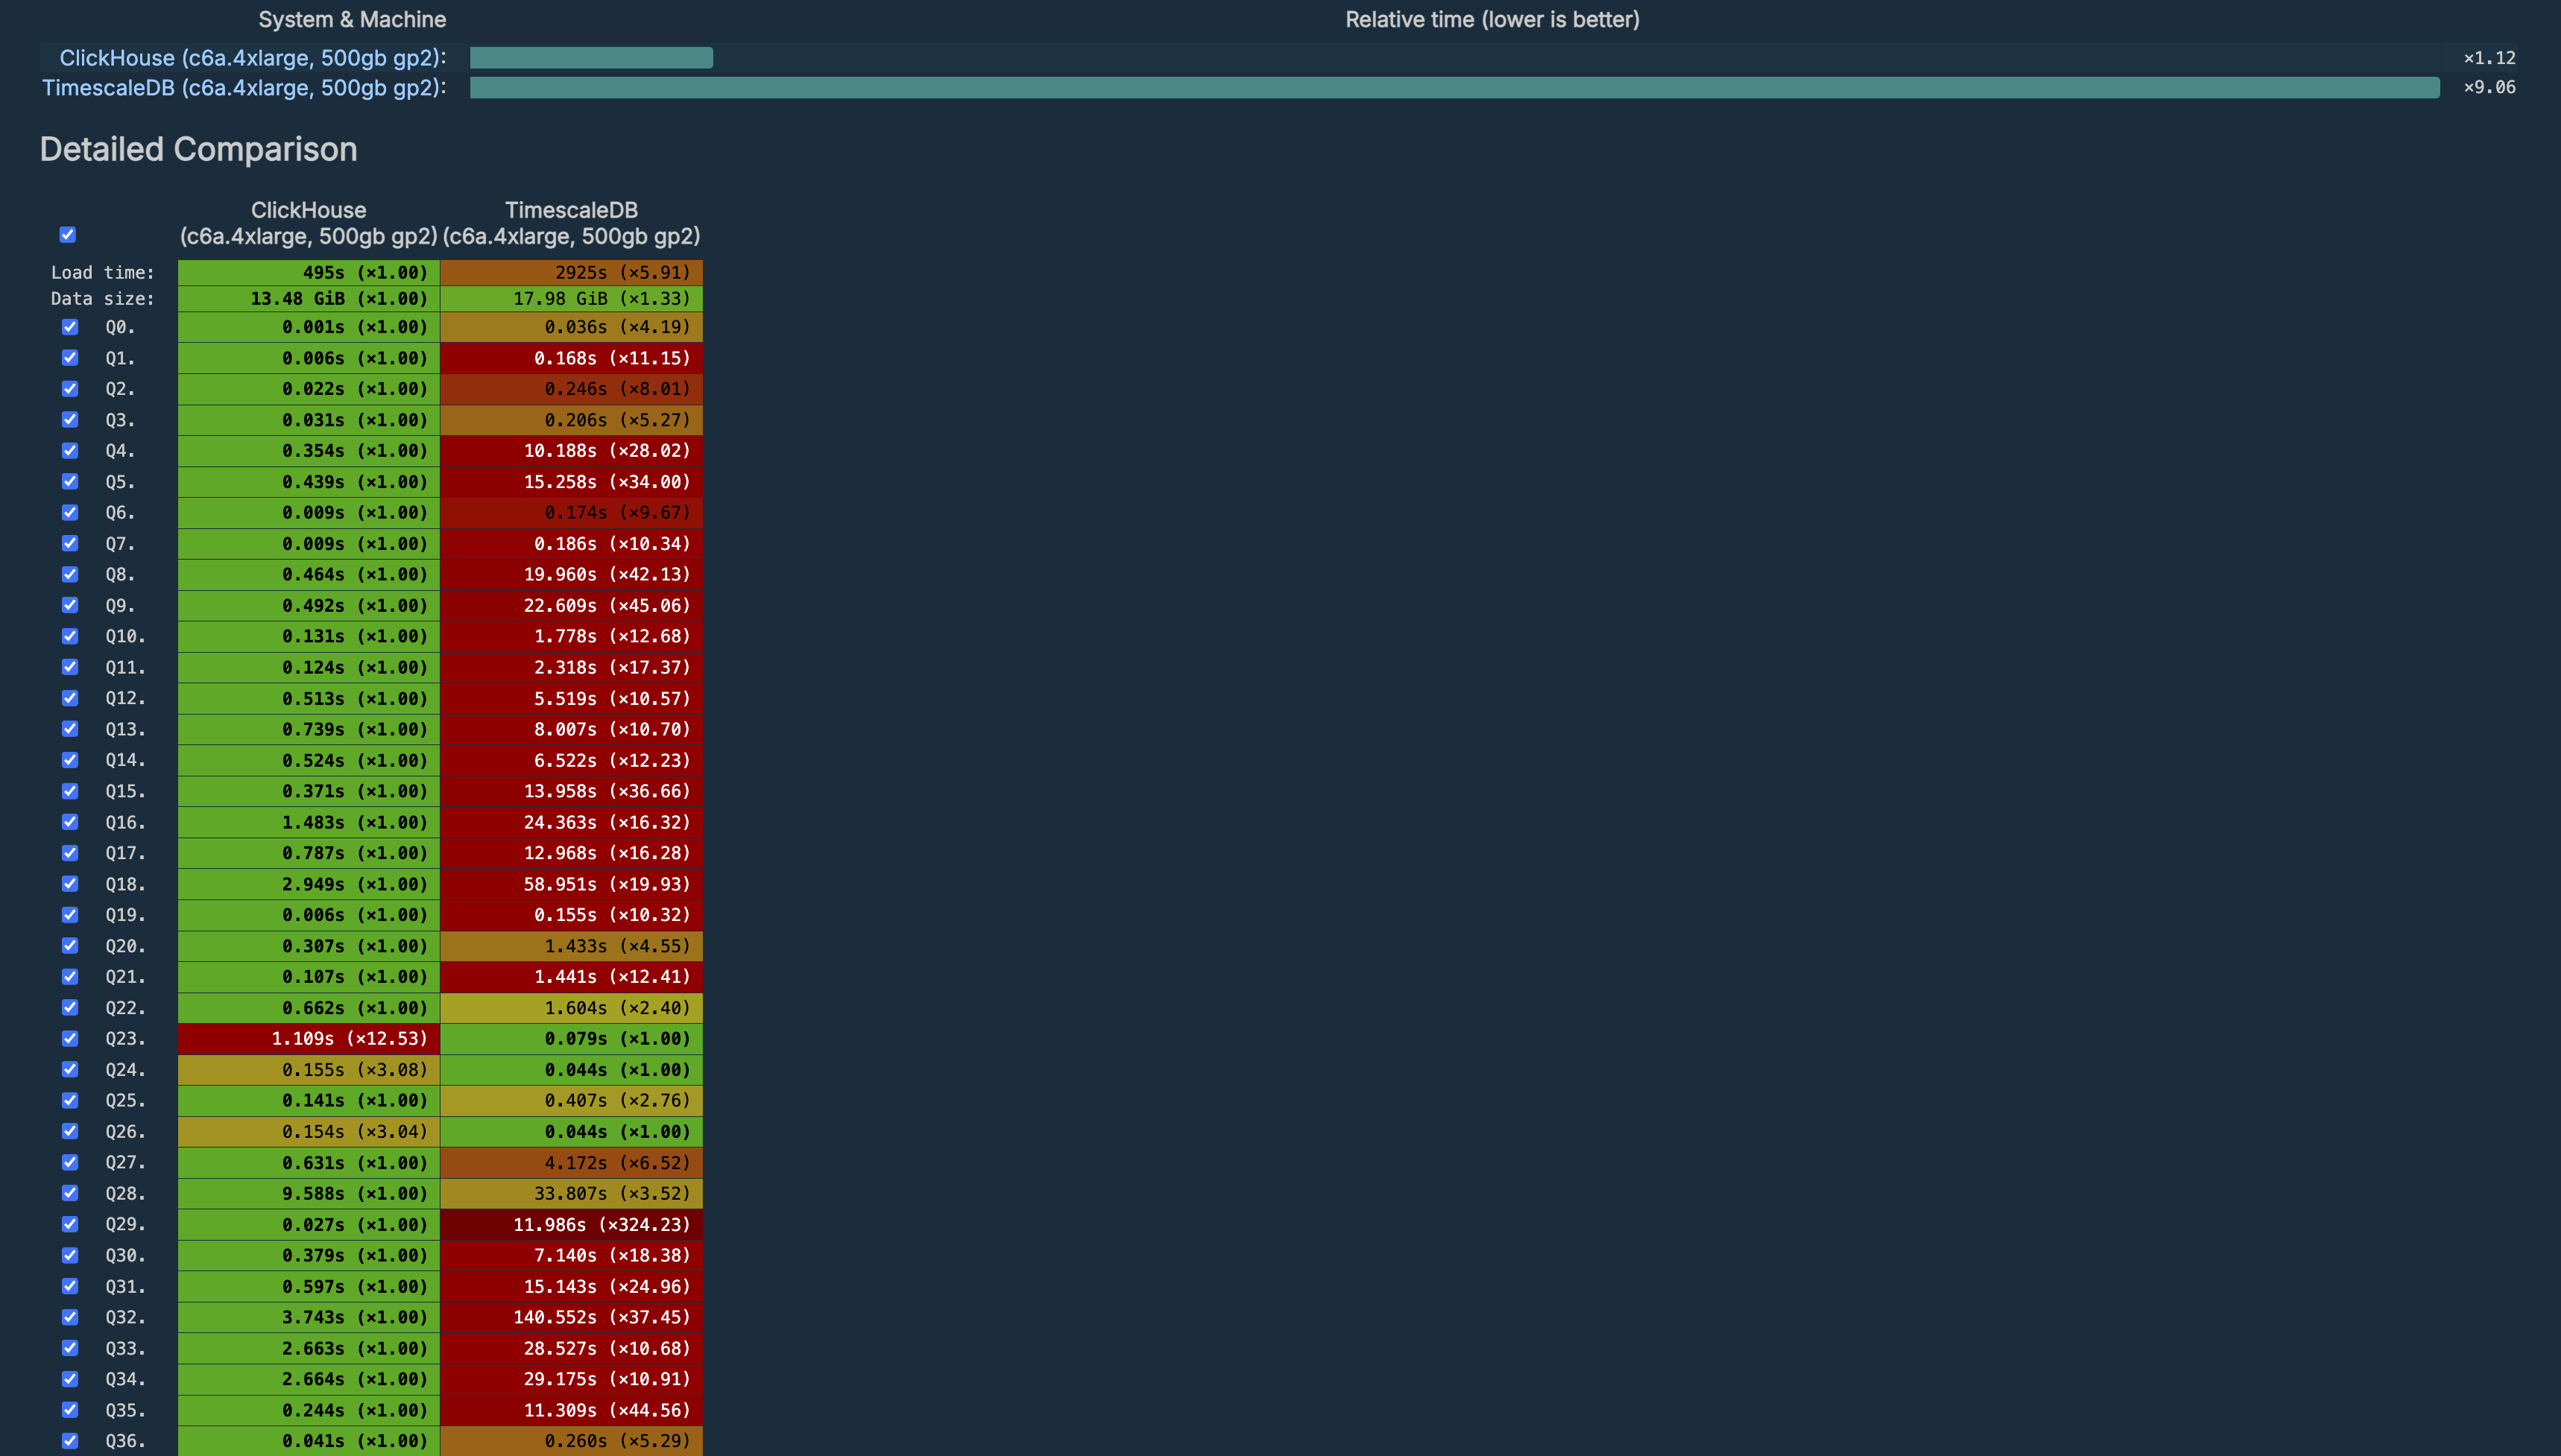Image resolution: width=2561 pixels, height=1456 pixels.
Task: Click the ClickHouse relative time bar
Action: click(x=591, y=58)
